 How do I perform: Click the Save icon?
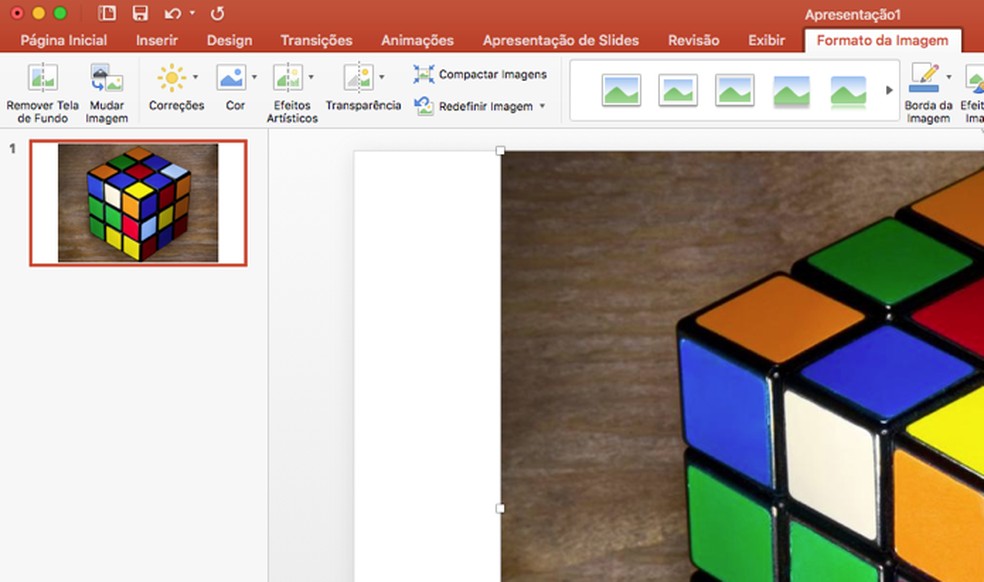coord(140,14)
